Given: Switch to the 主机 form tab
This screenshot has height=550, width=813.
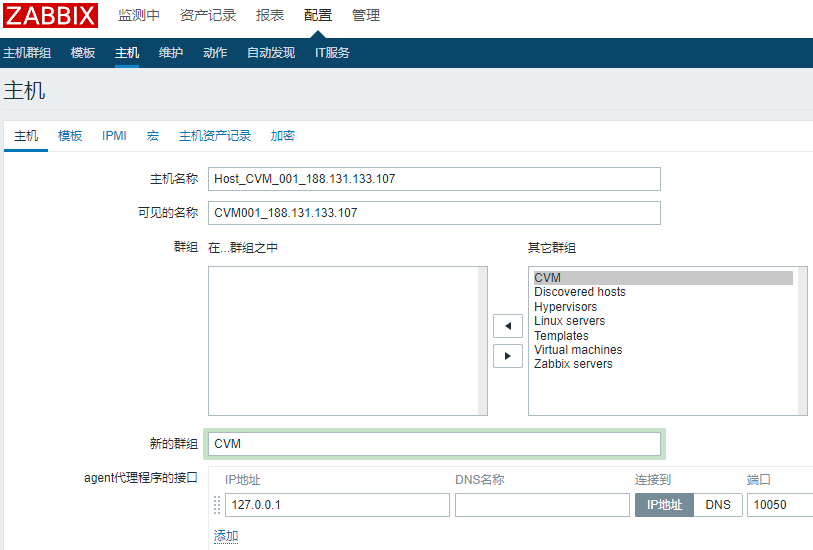Looking at the screenshot, I should (26, 136).
